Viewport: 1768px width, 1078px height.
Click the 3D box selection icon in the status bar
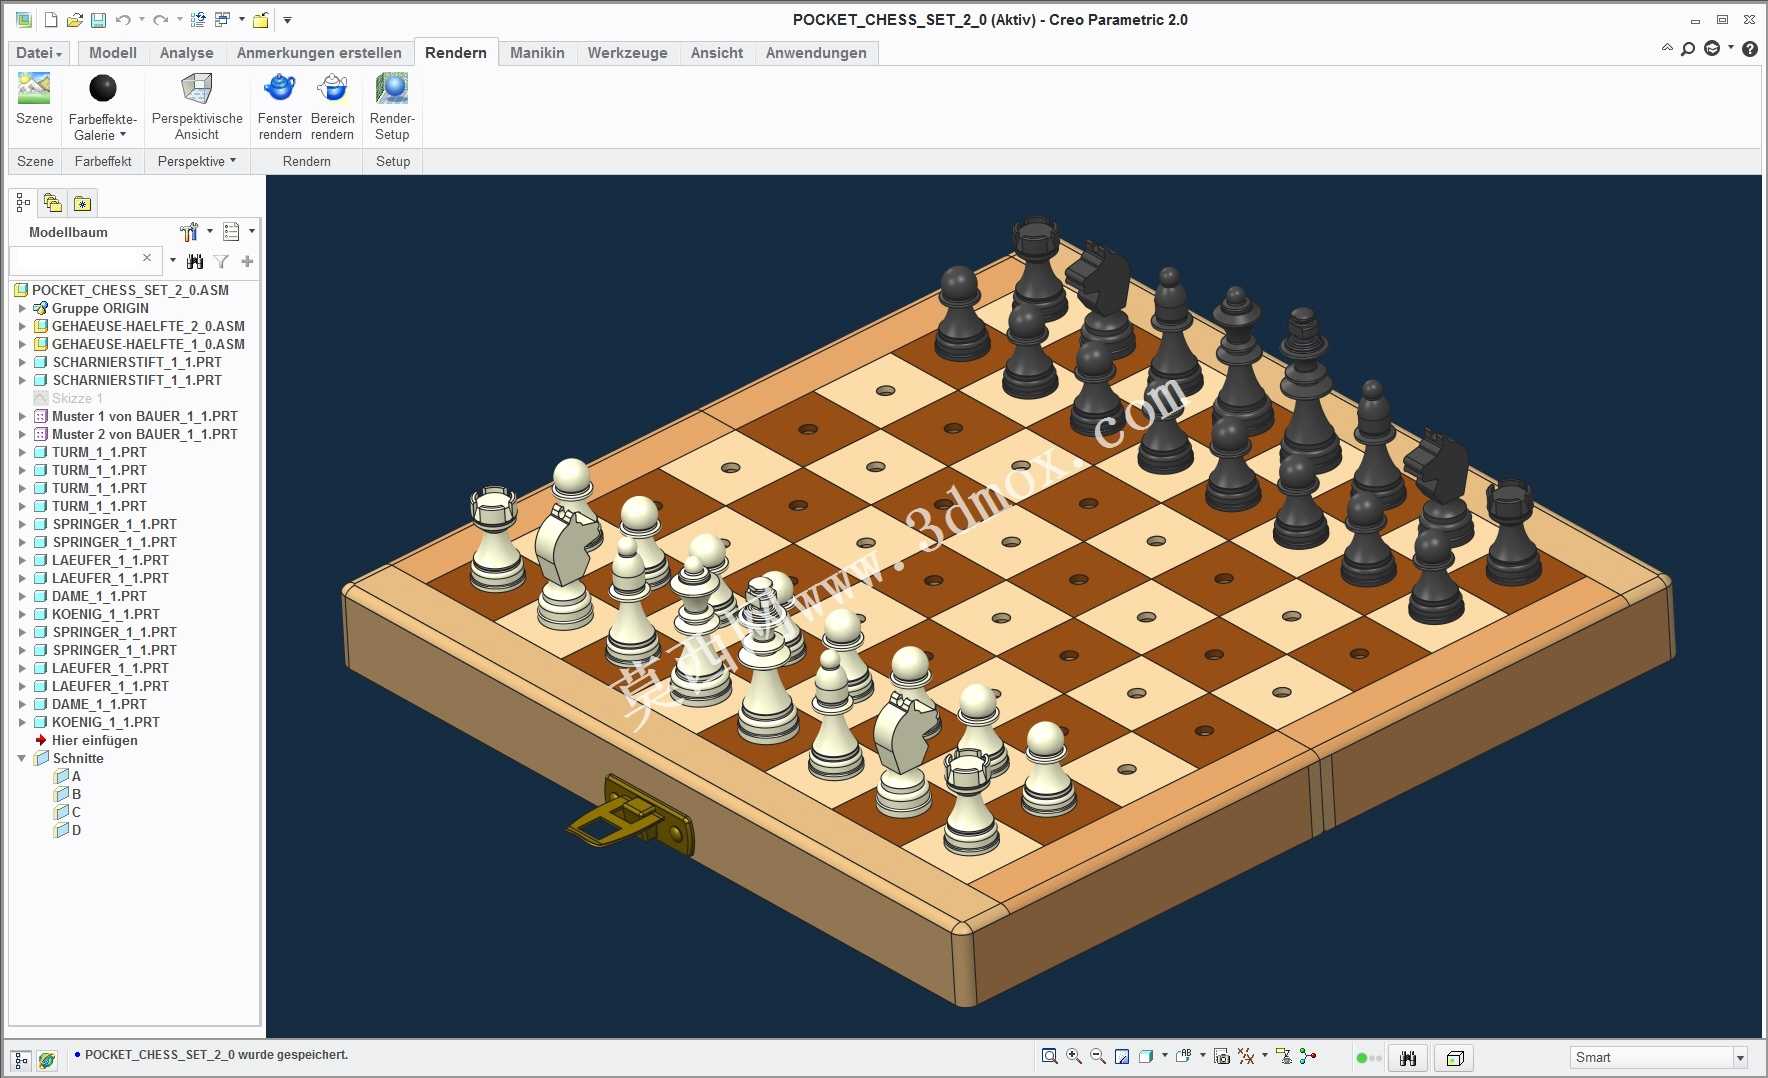coord(1455,1058)
